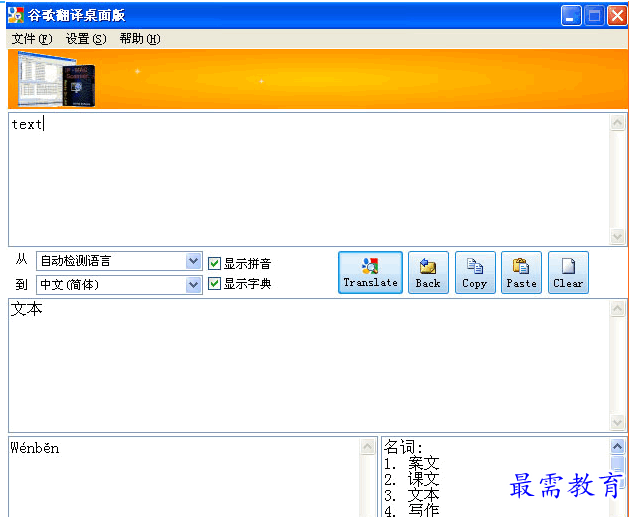Click up arrow of pinyin panel scrollbar
Screen dimensions: 631x517
(368, 447)
